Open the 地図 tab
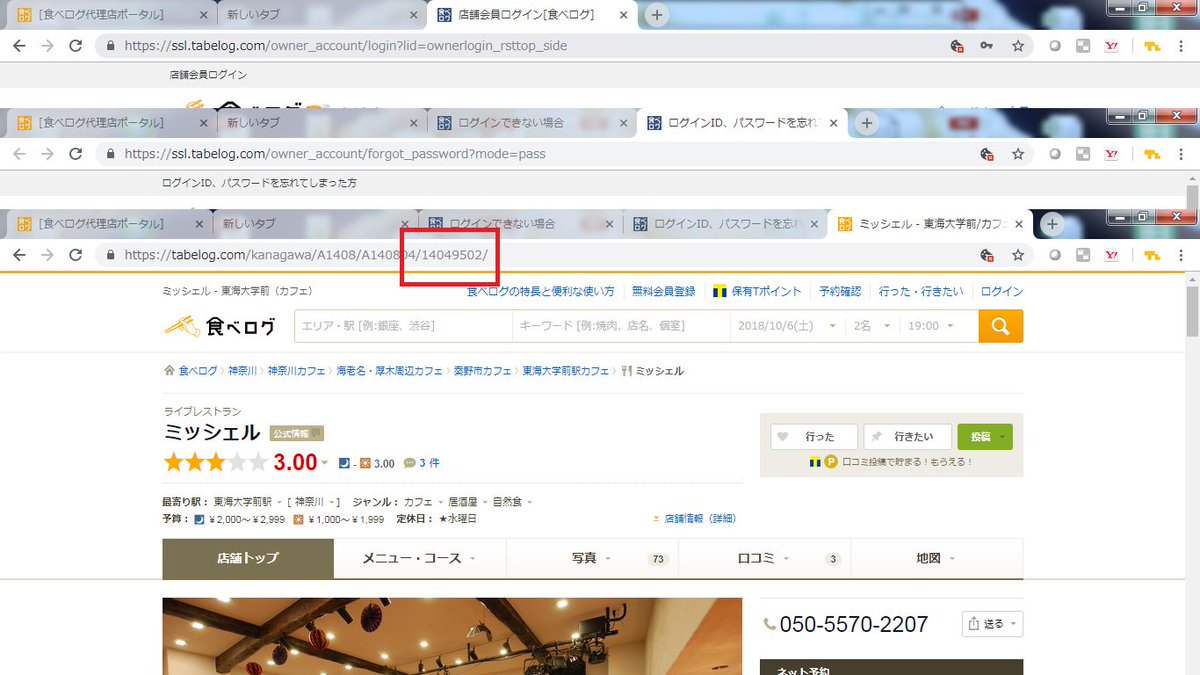This screenshot has height=675, width=1200. click(x=936, y=558)
